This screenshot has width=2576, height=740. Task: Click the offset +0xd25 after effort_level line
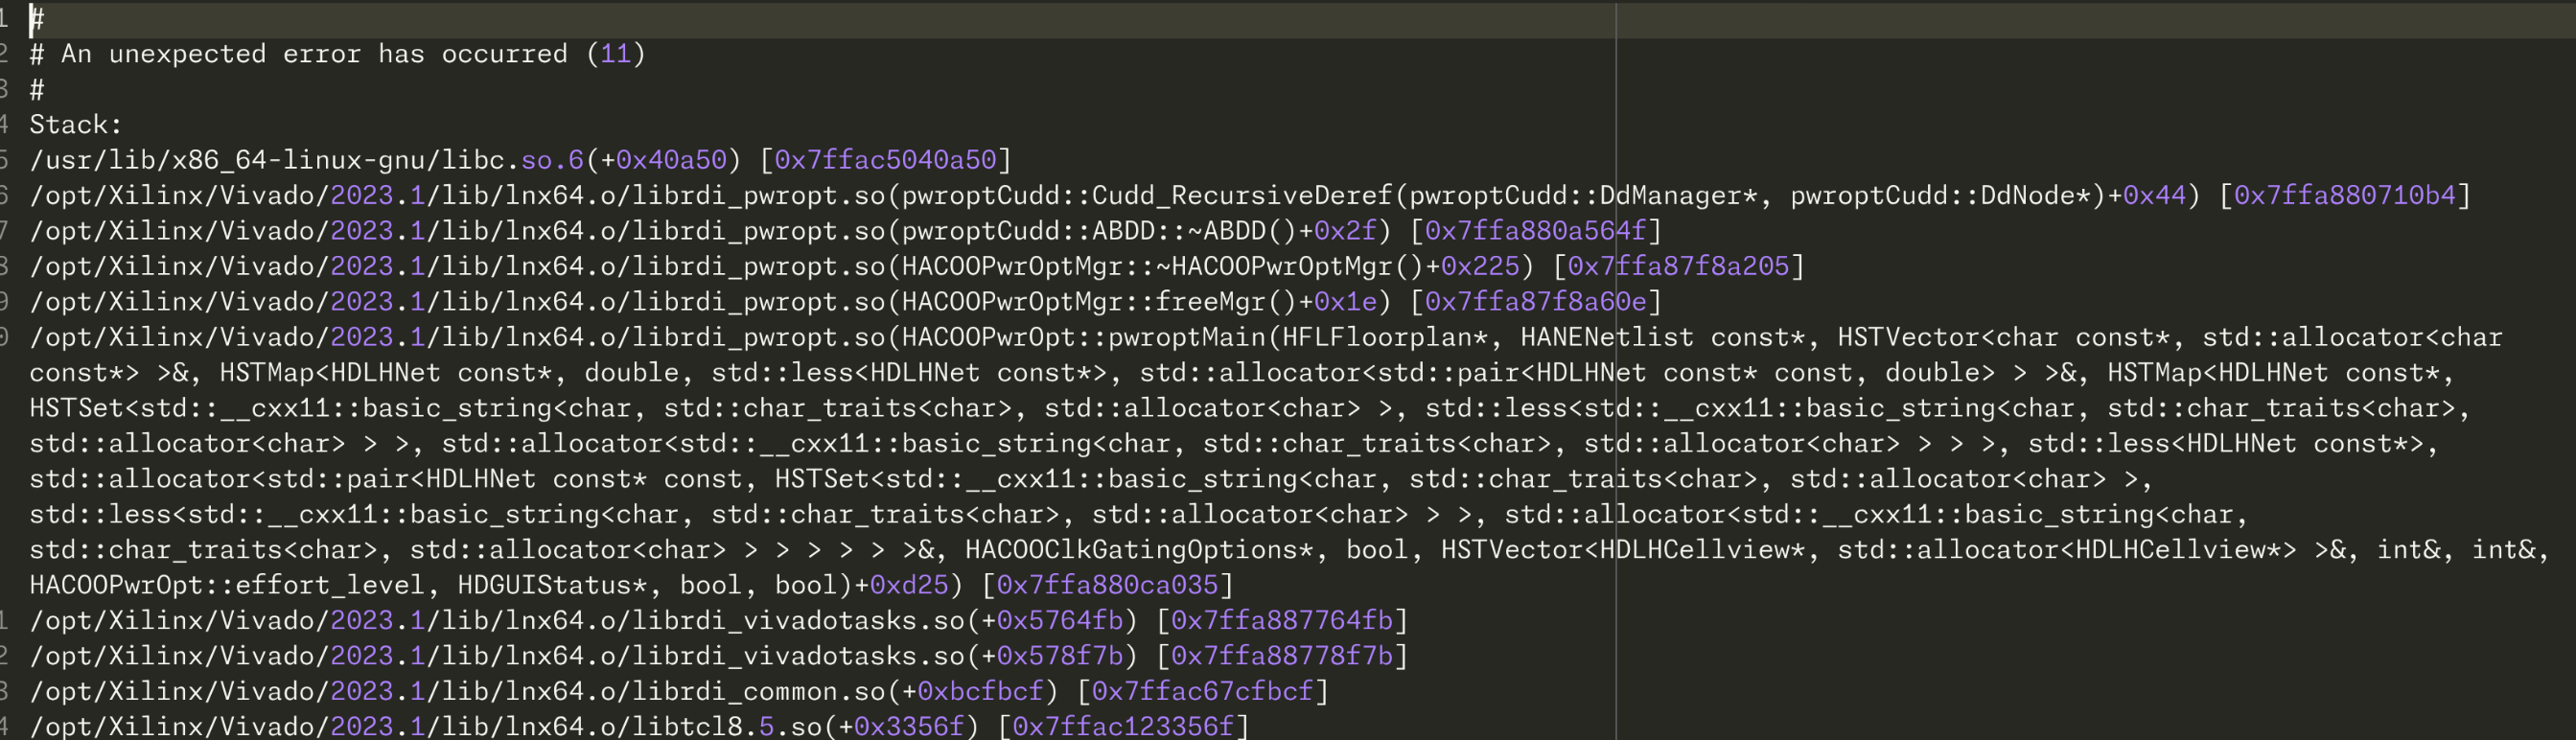click(908, 585)
